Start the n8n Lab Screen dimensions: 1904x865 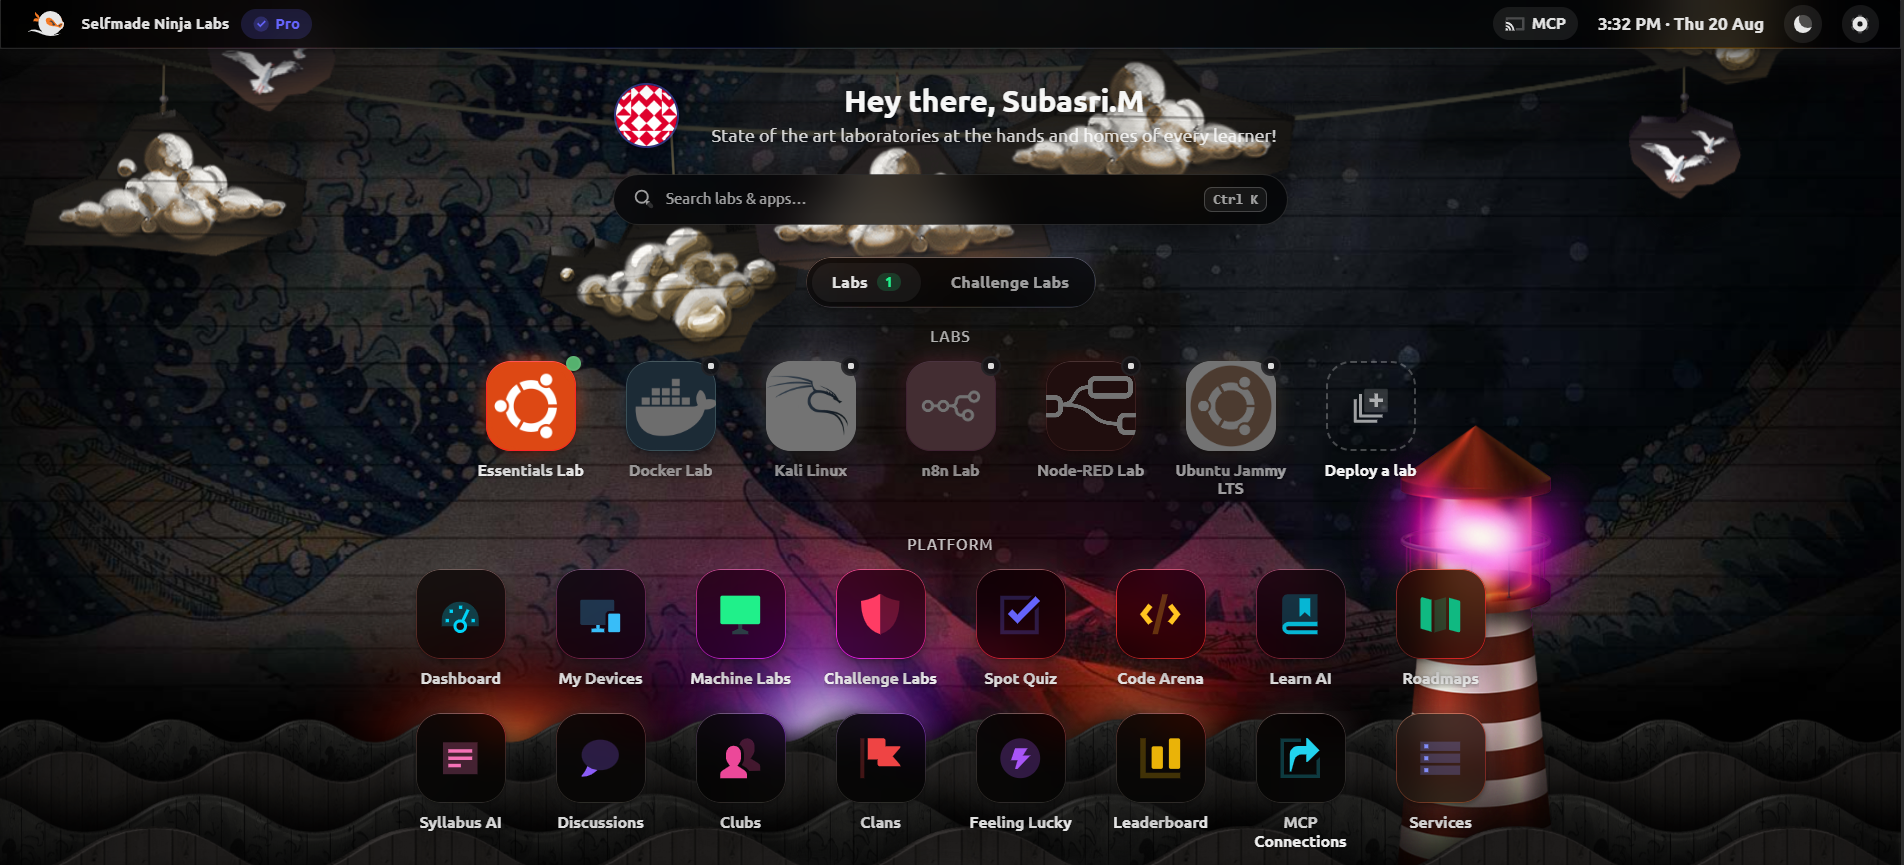point(950,406)
